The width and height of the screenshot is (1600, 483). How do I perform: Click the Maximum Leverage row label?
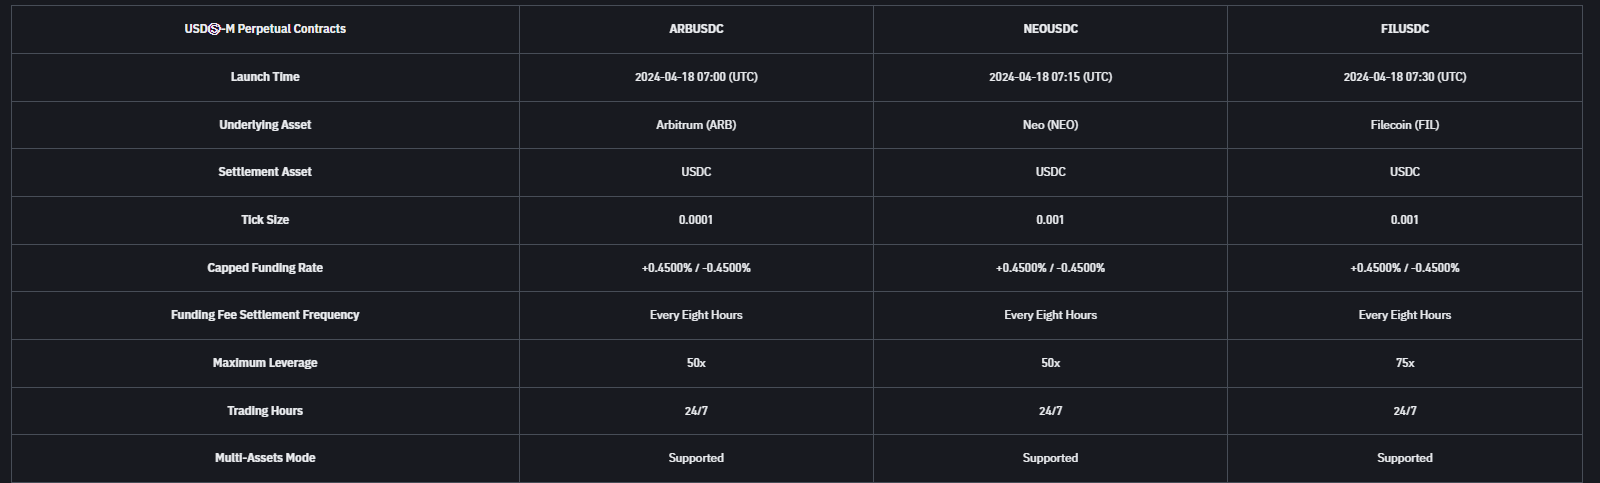(265, 363)
